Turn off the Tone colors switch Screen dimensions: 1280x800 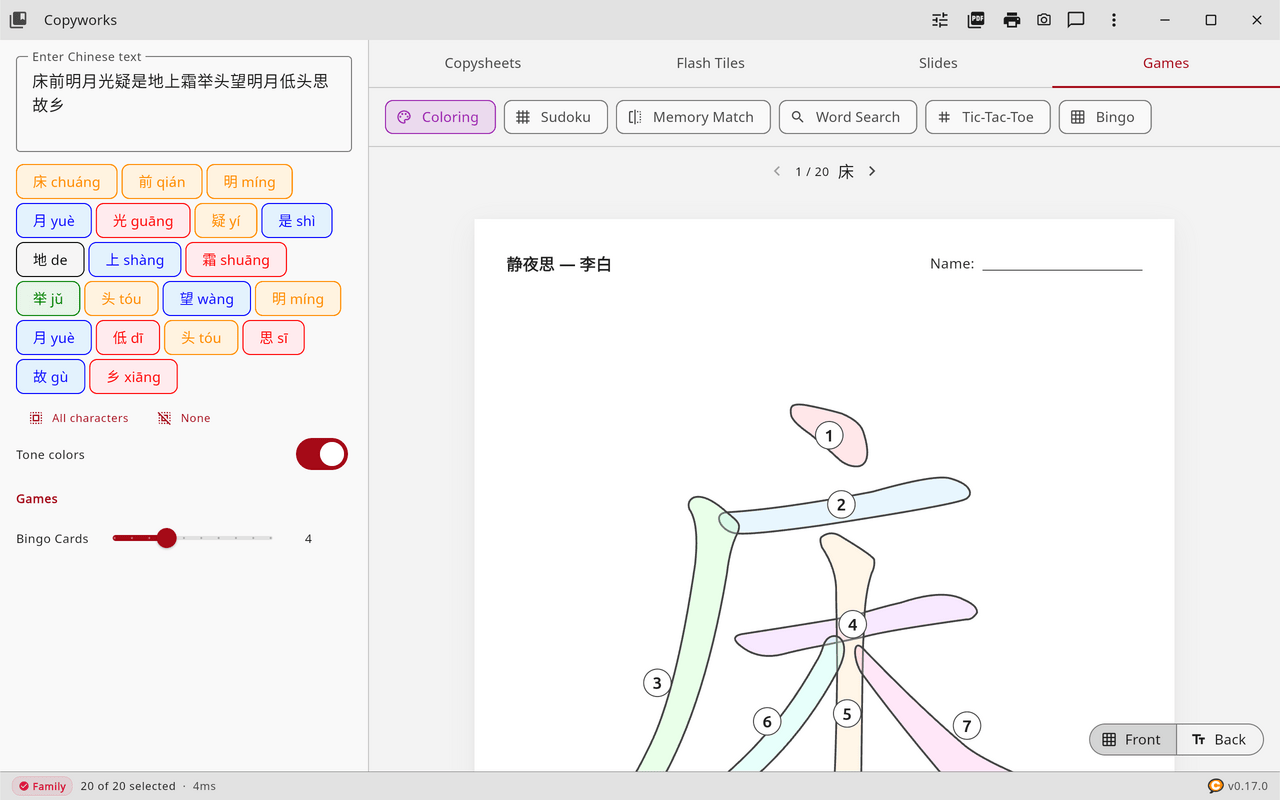coord(322,454)
